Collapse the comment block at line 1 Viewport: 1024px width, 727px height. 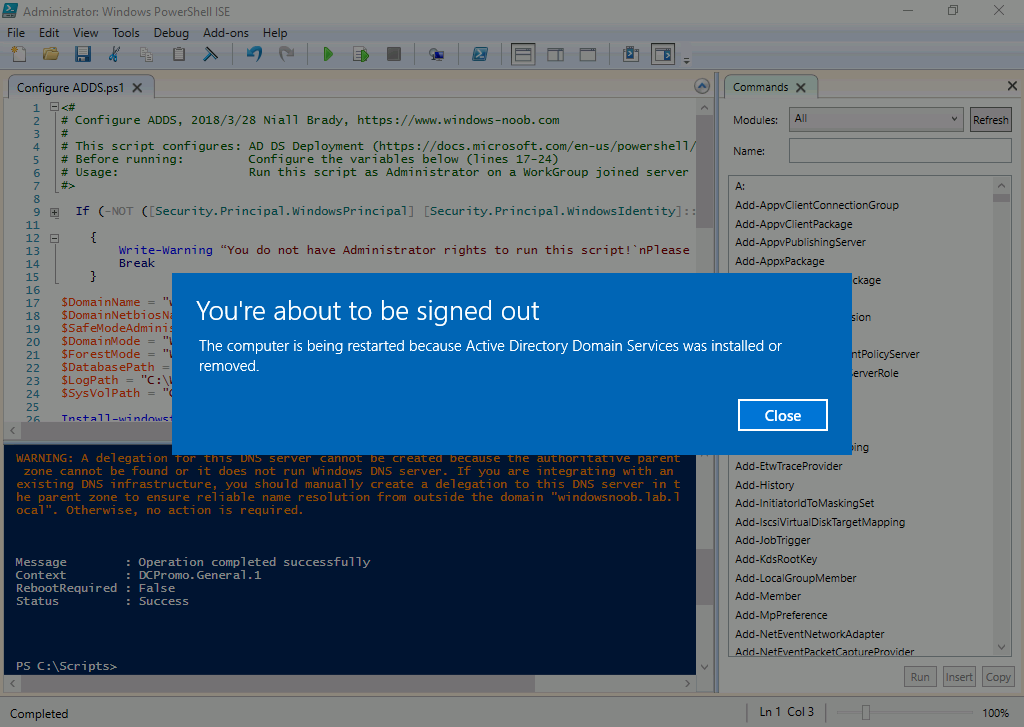54,107
